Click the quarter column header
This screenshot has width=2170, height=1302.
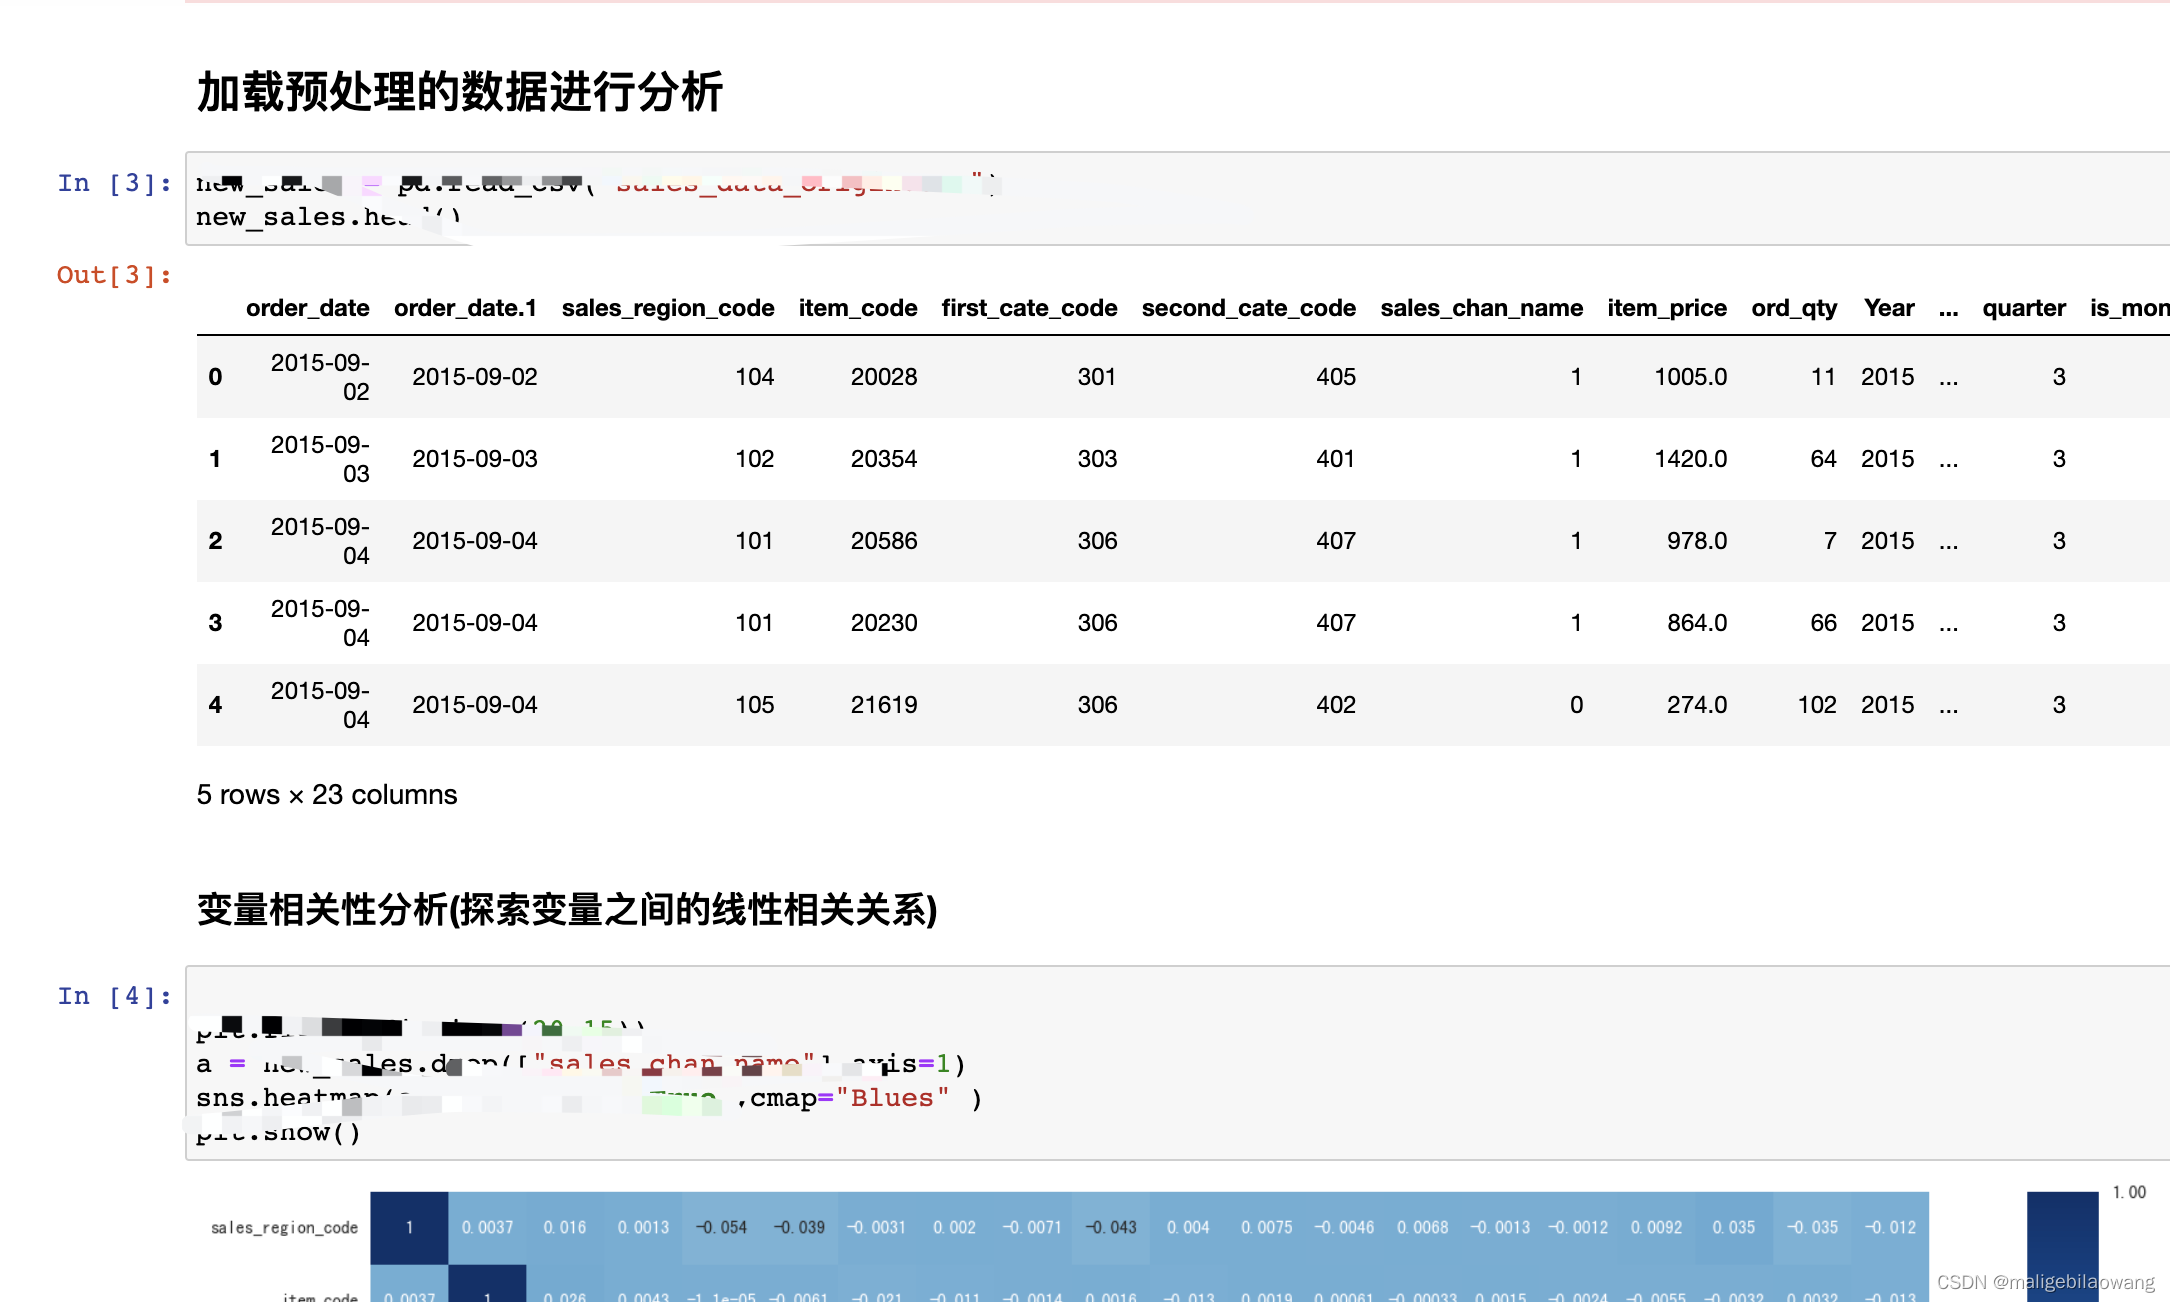click(x=2024, y=308)
